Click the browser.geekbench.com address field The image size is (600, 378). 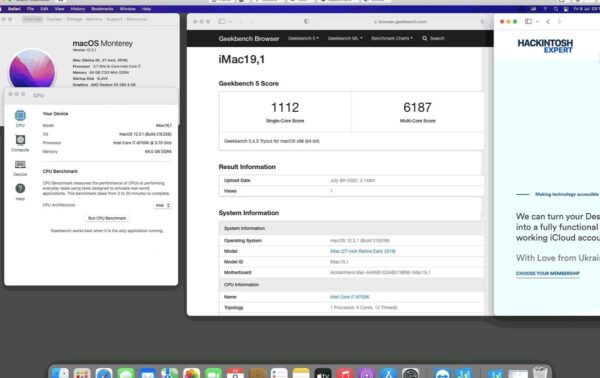tap(400, 22)
